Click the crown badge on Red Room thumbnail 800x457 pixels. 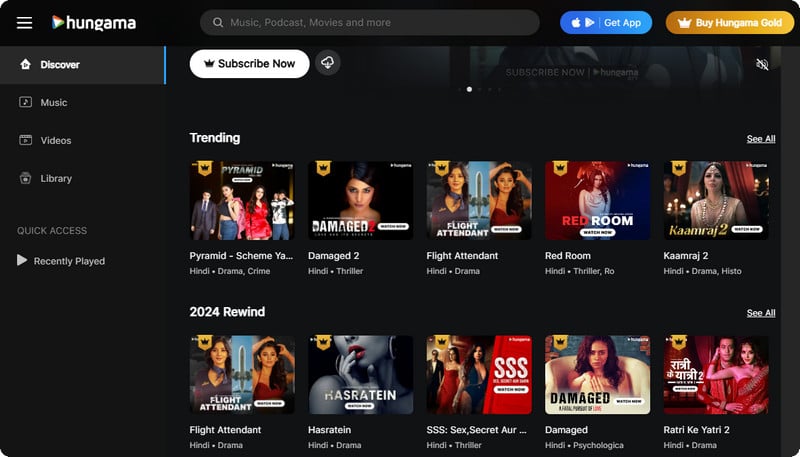click(x=560, y=168)
